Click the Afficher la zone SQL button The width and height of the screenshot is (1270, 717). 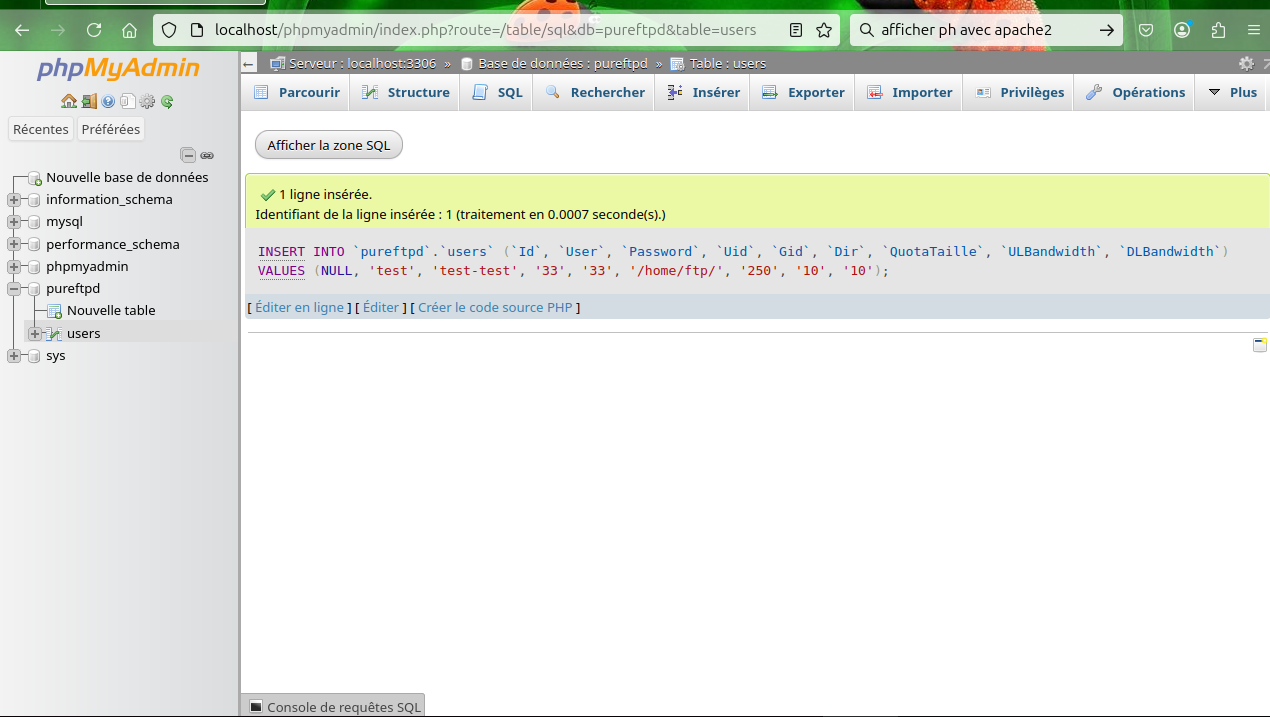point(329,145)
